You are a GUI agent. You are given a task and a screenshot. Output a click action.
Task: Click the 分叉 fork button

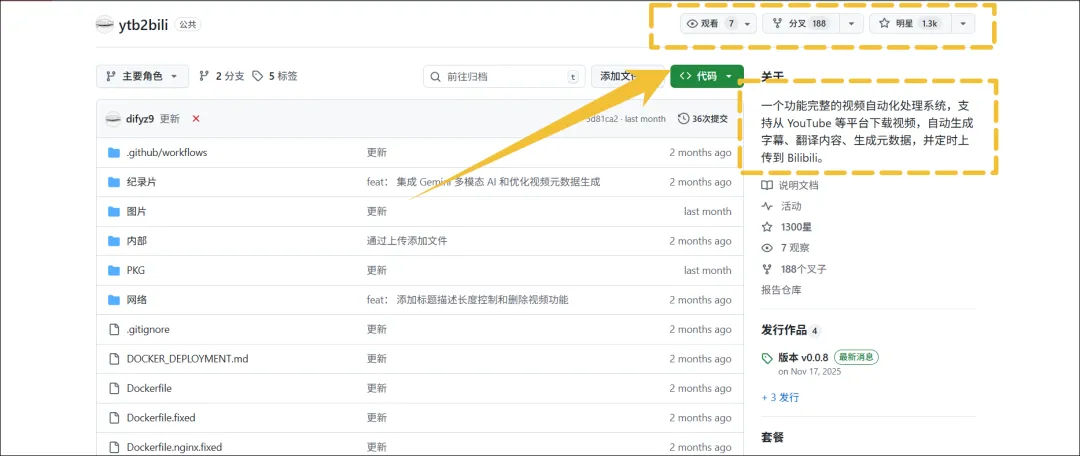click(800, 23)
